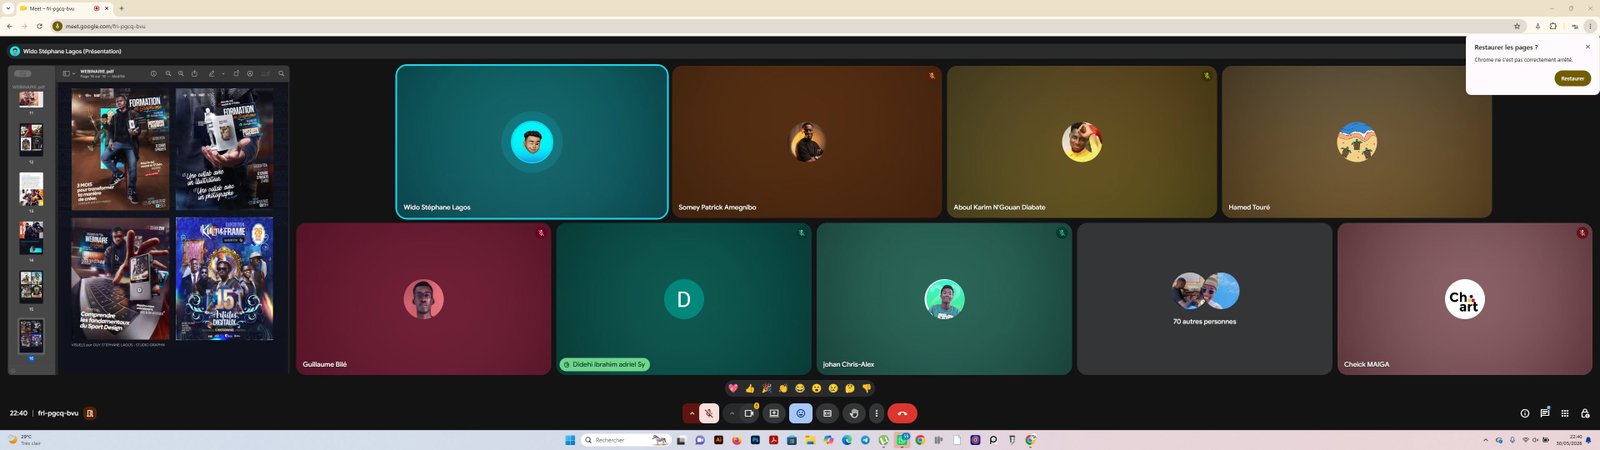
Task: Send the party popper reaction
Action: (x=767, y=388)
